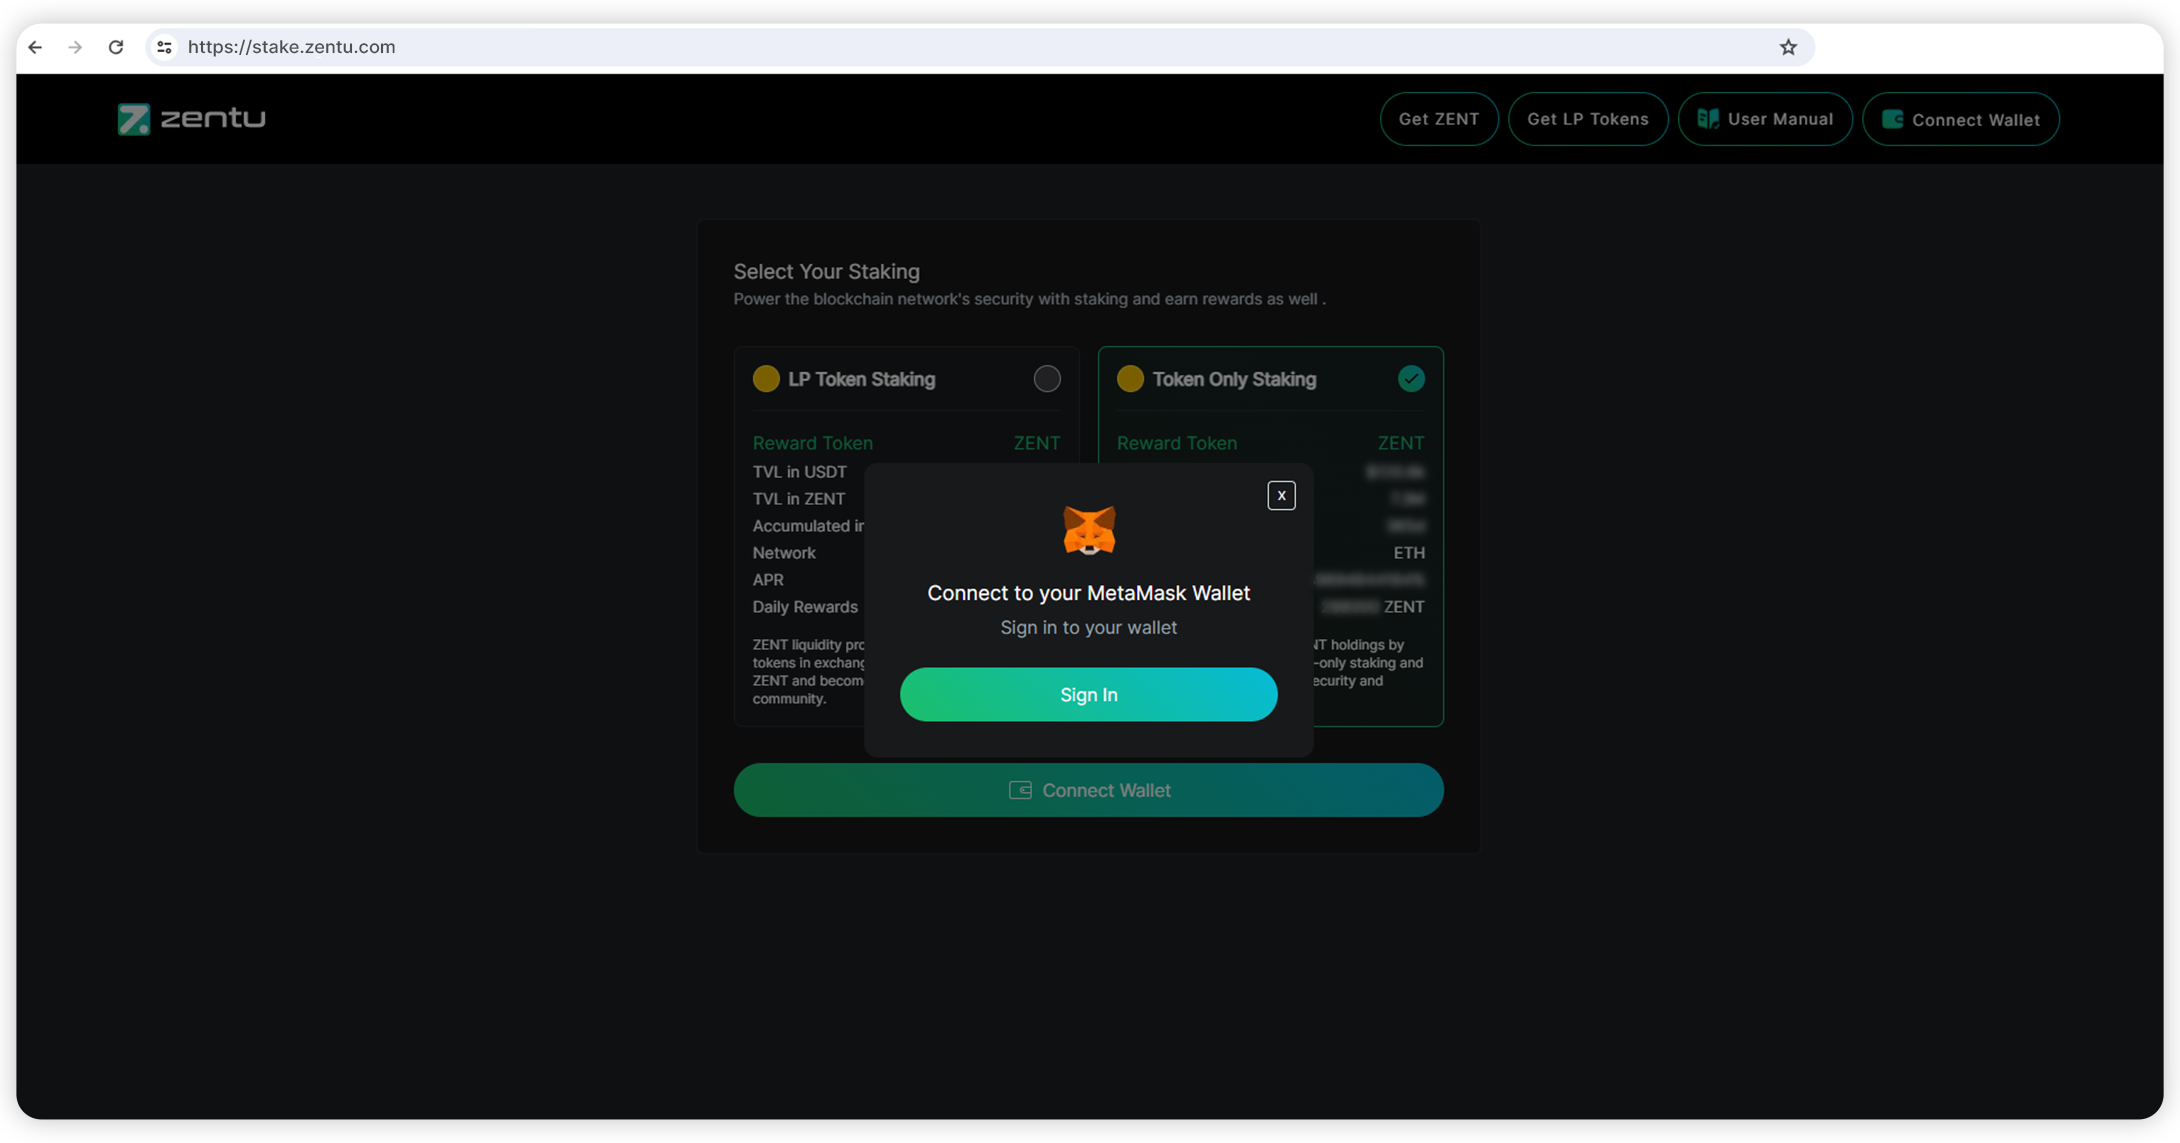Open the Get ZENT page

pyautogui.click(x=1438, y=119)
